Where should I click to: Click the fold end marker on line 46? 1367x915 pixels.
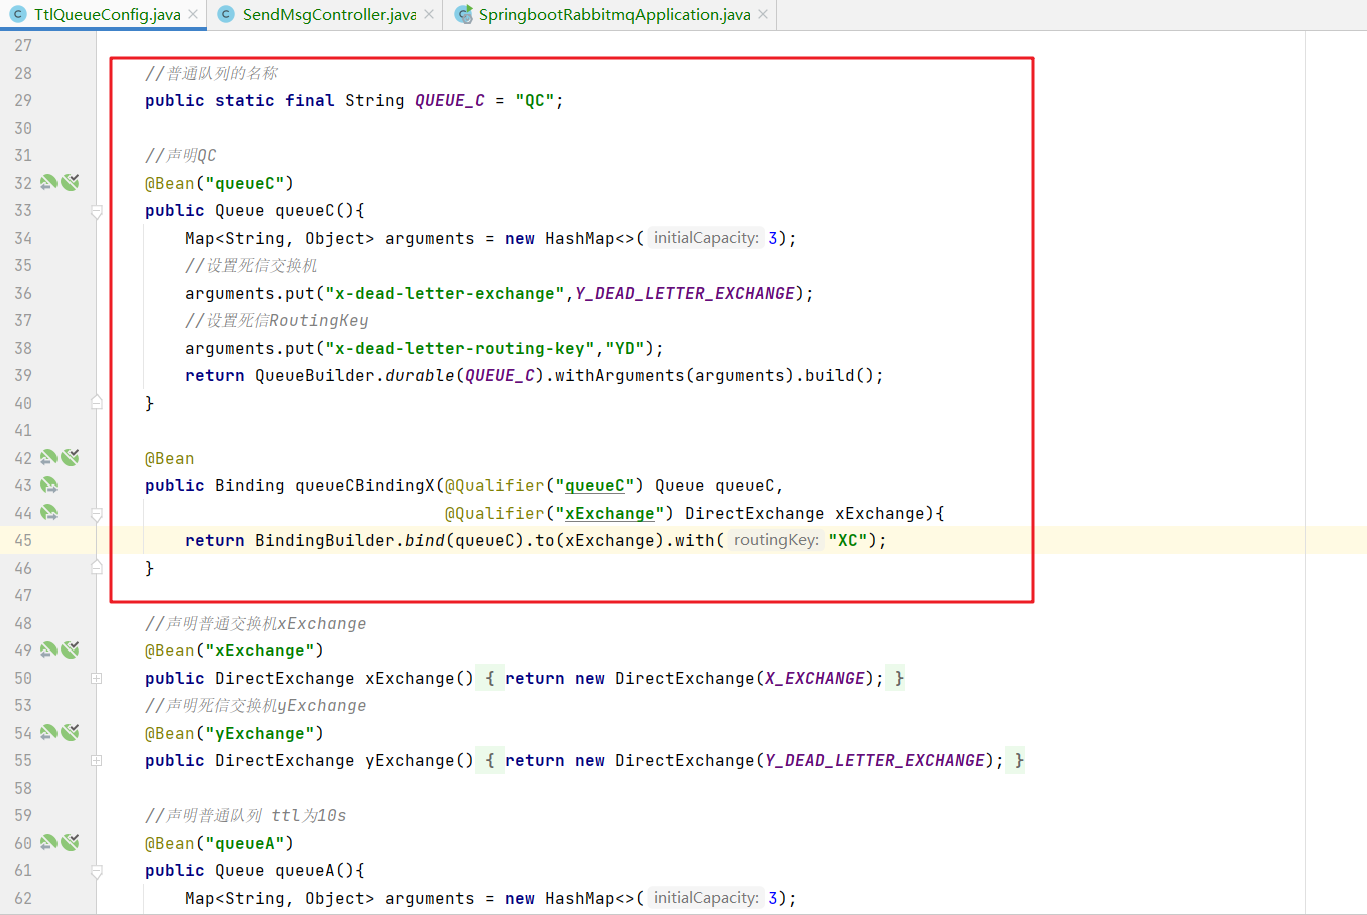click(x=97, y=568)
